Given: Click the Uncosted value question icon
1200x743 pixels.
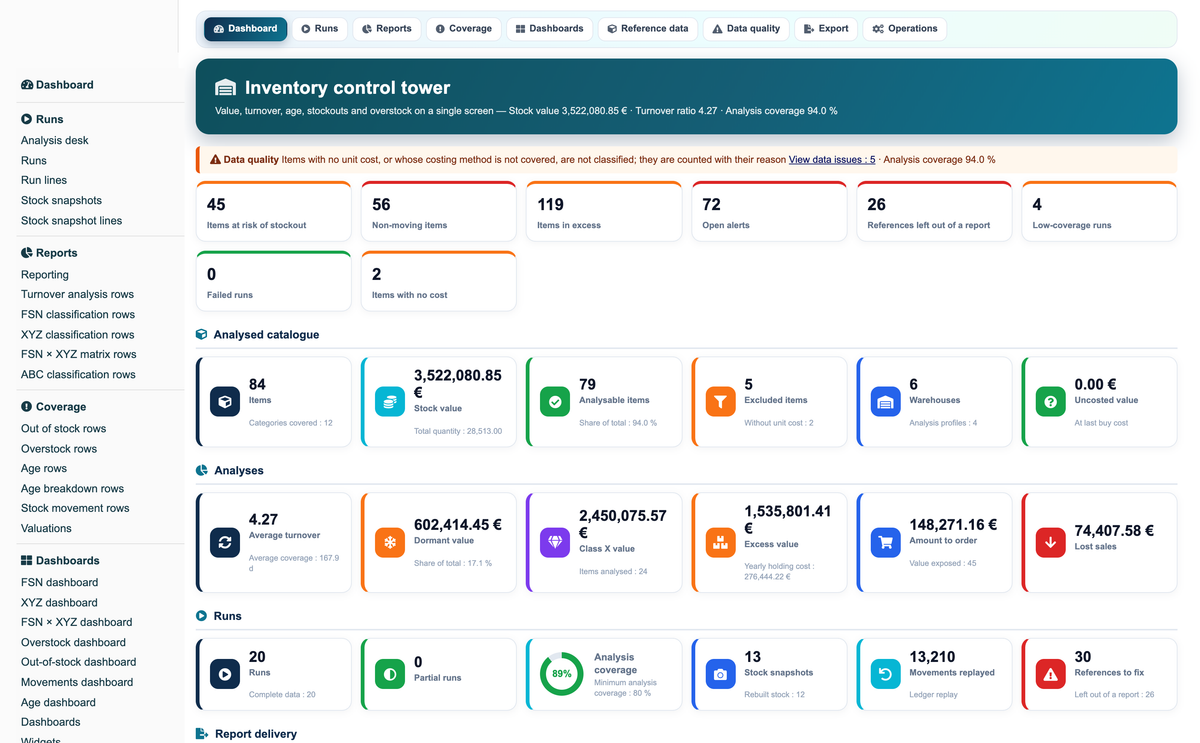Looking at the screenshot, I should tap(1050, 402).
